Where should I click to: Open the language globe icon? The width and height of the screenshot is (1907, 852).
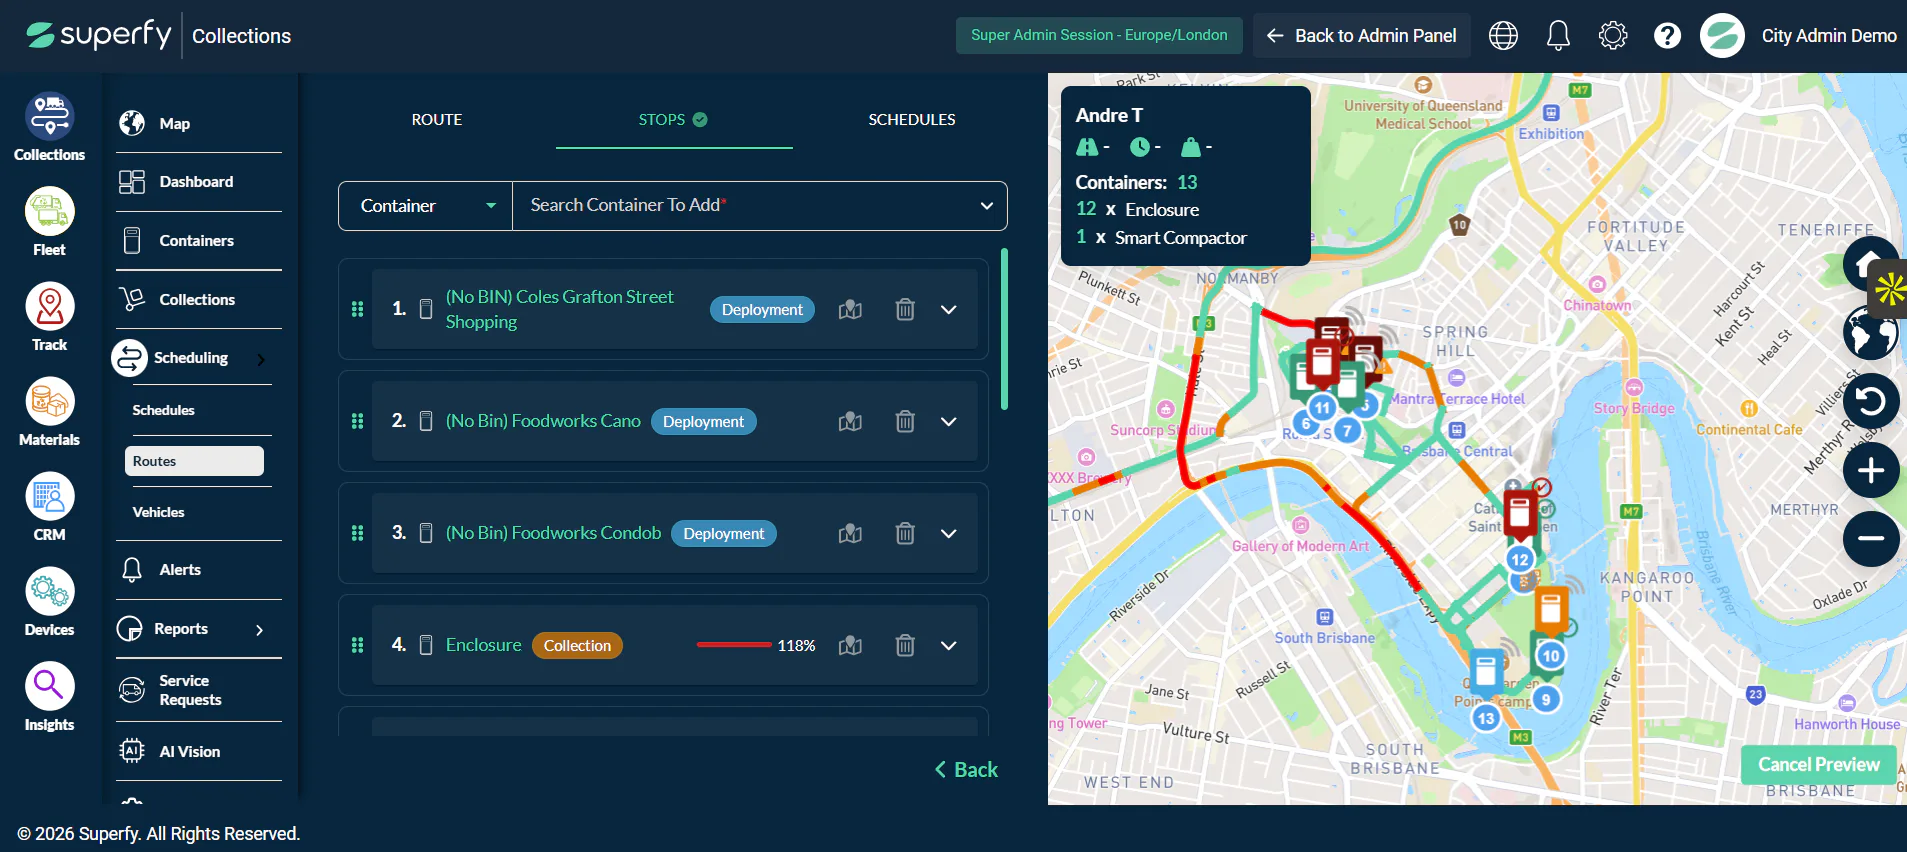pyautogui.click(x=1503, y=36)
